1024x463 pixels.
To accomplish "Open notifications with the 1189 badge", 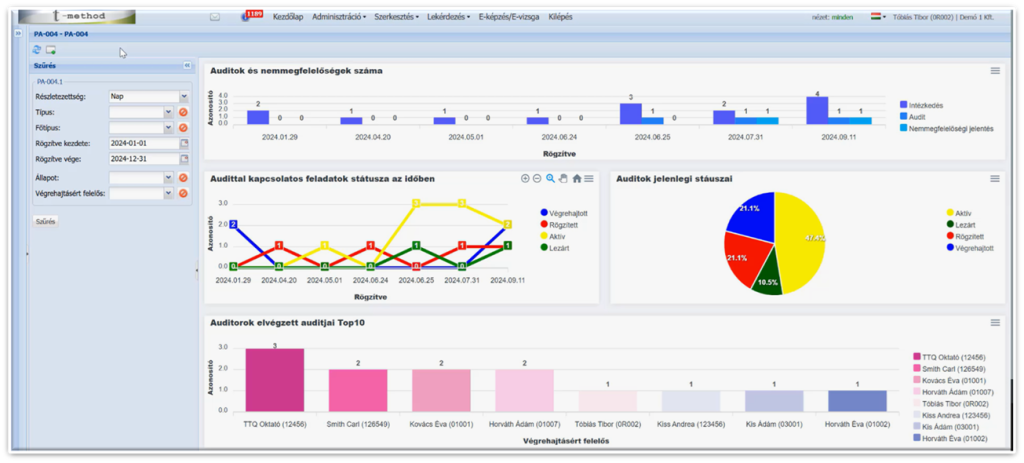I will pos(249,16).
